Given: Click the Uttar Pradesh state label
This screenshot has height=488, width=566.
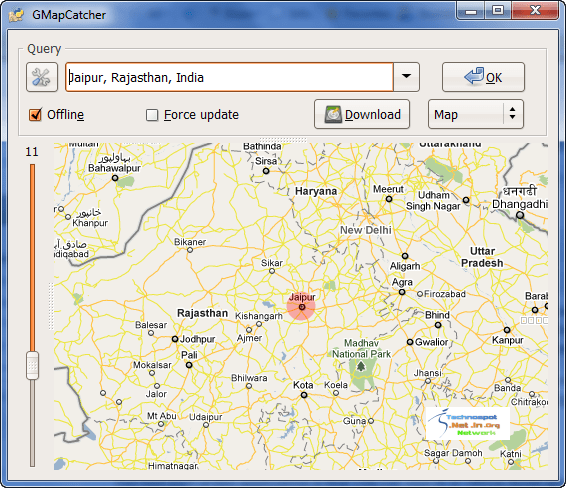Looking at the screenshot, I should click(482, 257).
